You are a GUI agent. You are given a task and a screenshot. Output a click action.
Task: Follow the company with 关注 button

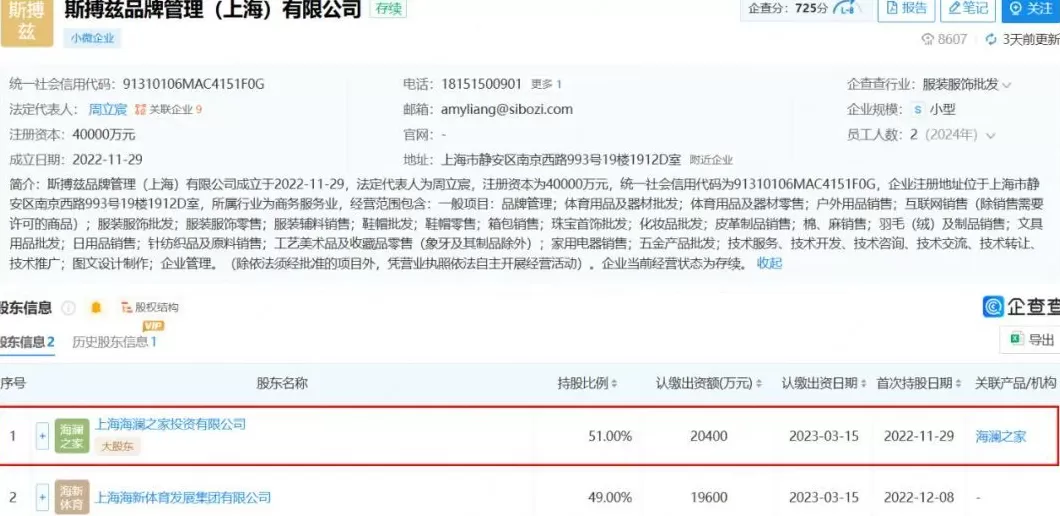point(1030,9)
